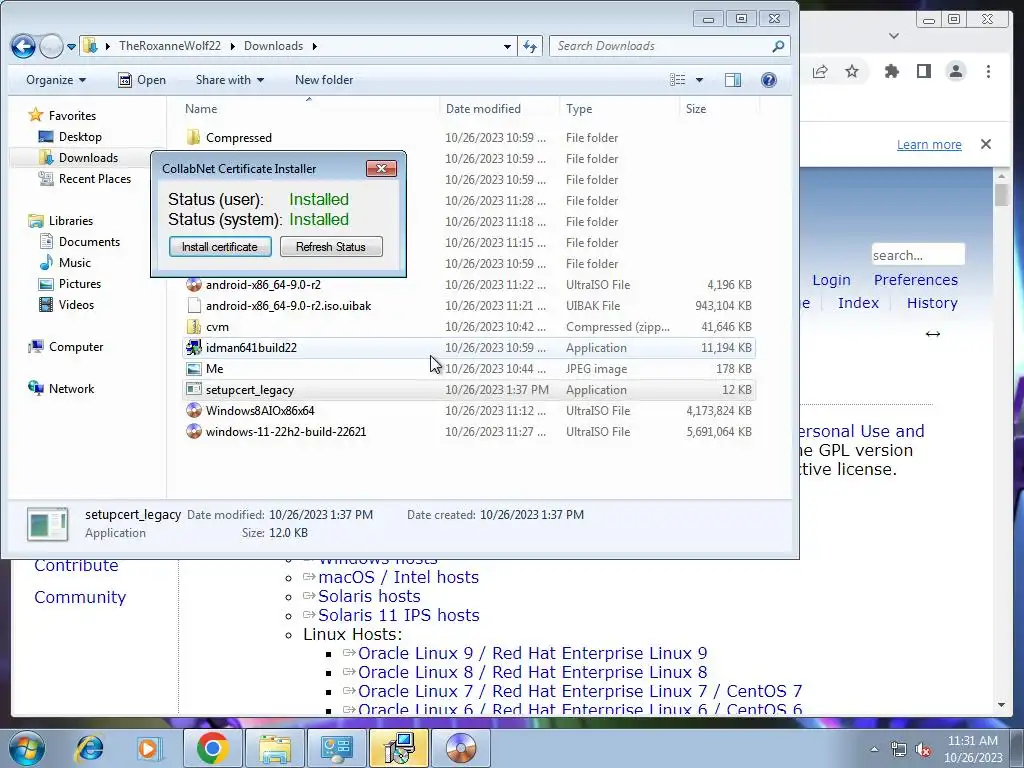Select android-x86_64-9.0-r2.iso.uibak file
Image resolution: width=1024 pixels, height=768 pixels.
pyautogui.click(x=288, y=306)
